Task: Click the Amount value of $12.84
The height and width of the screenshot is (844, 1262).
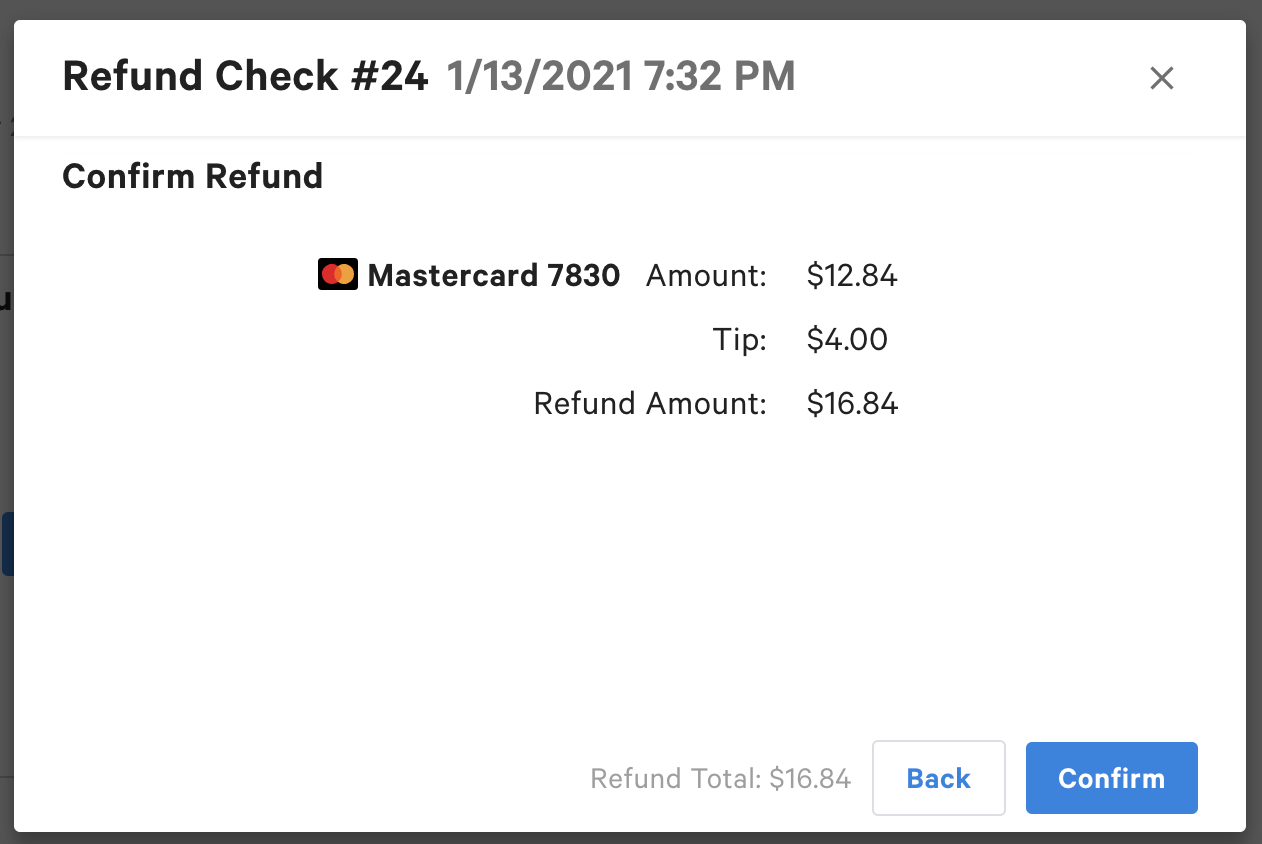Action: point(851,276)
